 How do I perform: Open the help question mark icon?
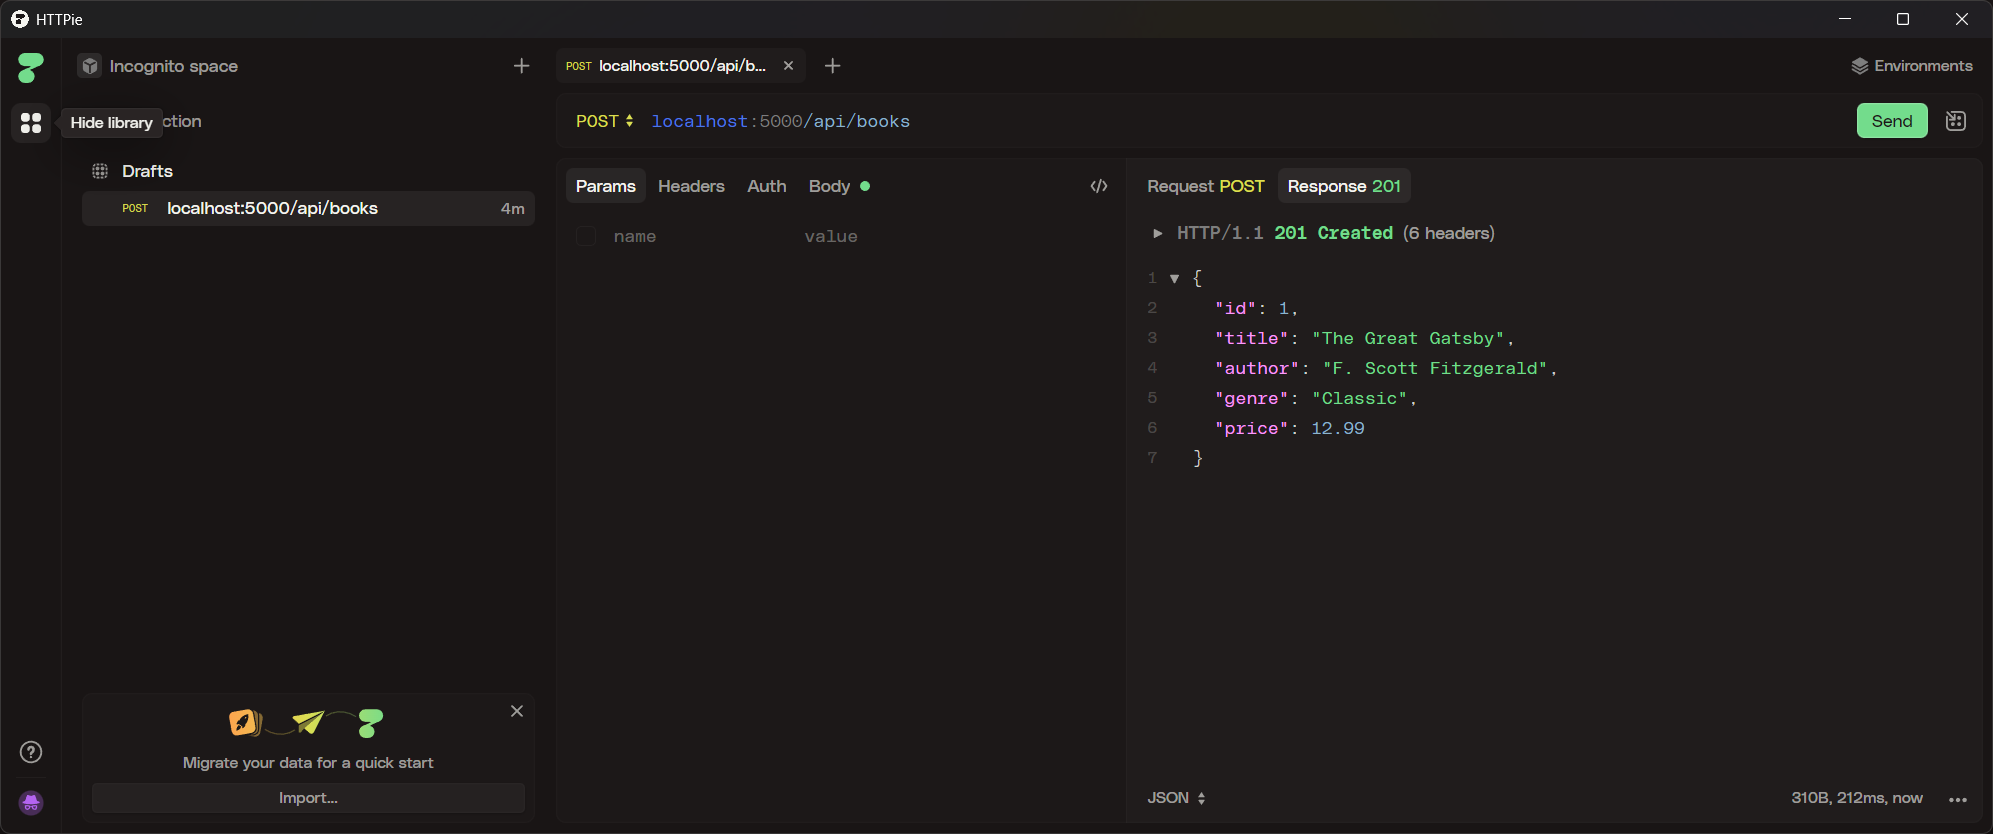[x=31, y=752]
